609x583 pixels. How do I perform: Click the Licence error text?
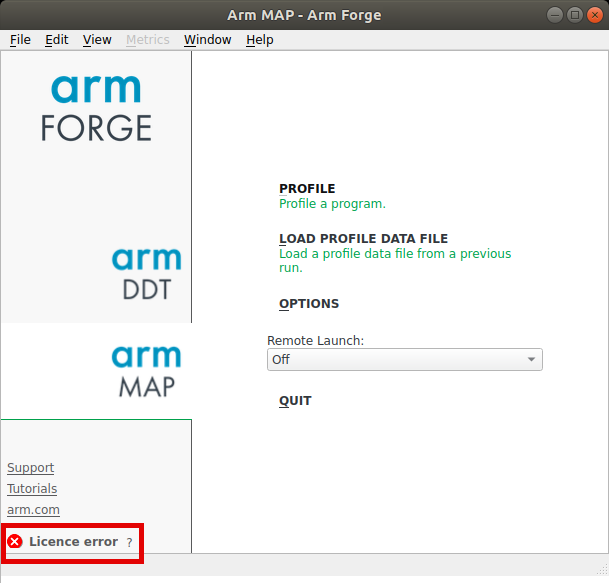point(73,541)
